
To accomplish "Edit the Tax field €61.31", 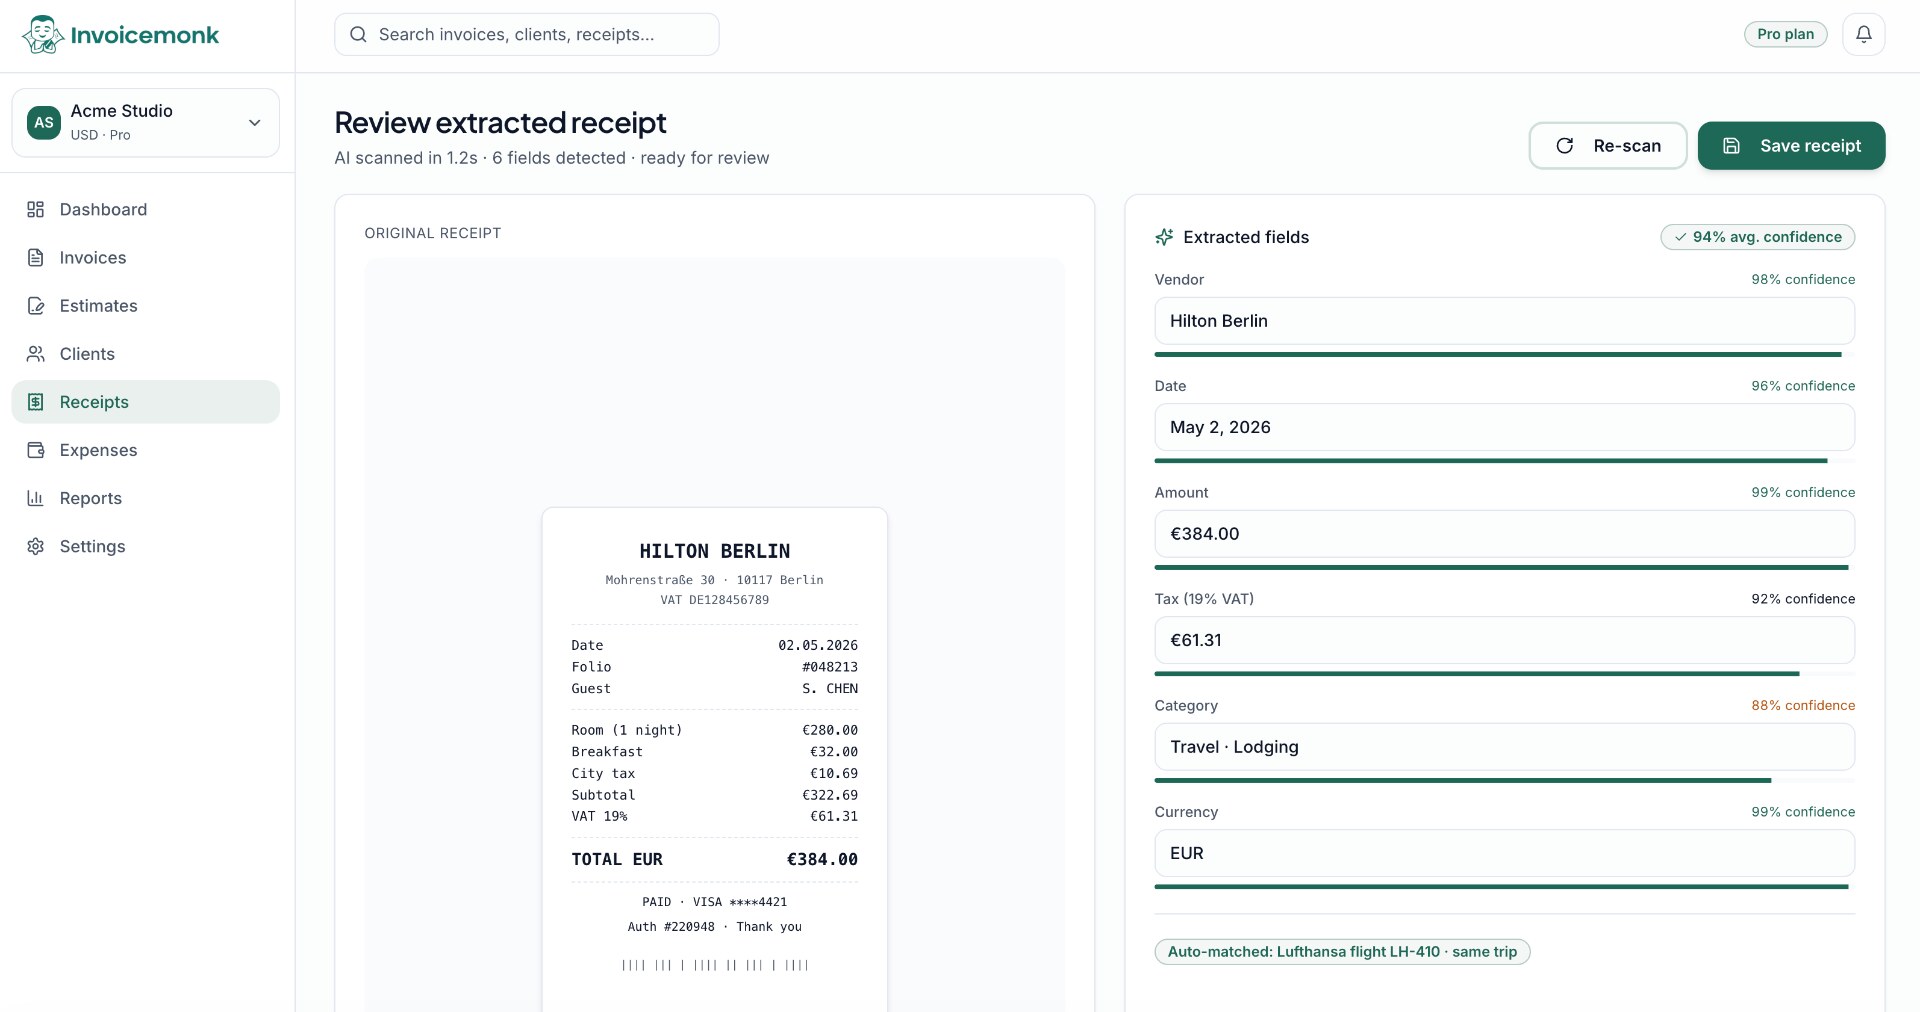I will 1504,640.
